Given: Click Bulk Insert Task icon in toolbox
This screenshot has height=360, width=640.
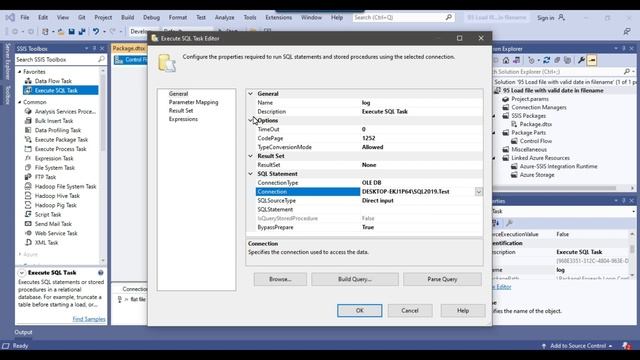Looking at the screenshot, I should [x=28, y=121].
